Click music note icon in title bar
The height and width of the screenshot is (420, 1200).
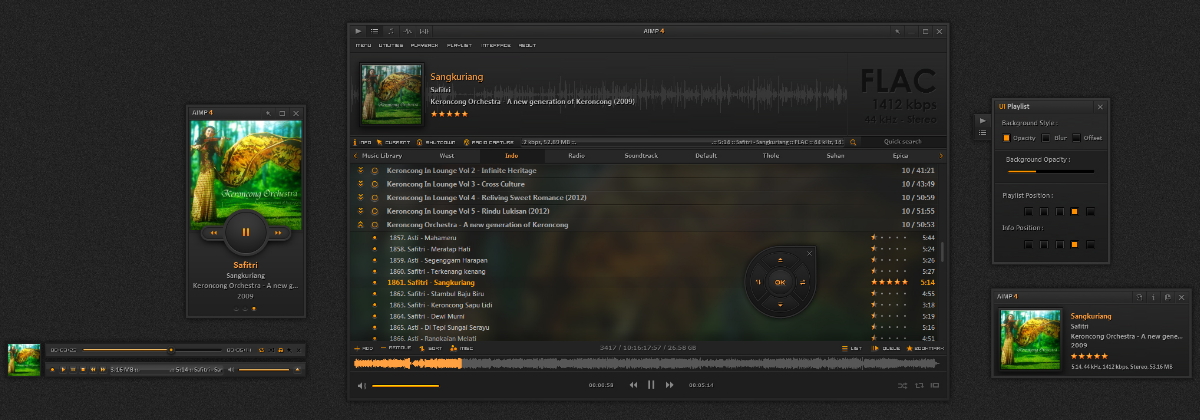tap(391, 31)
